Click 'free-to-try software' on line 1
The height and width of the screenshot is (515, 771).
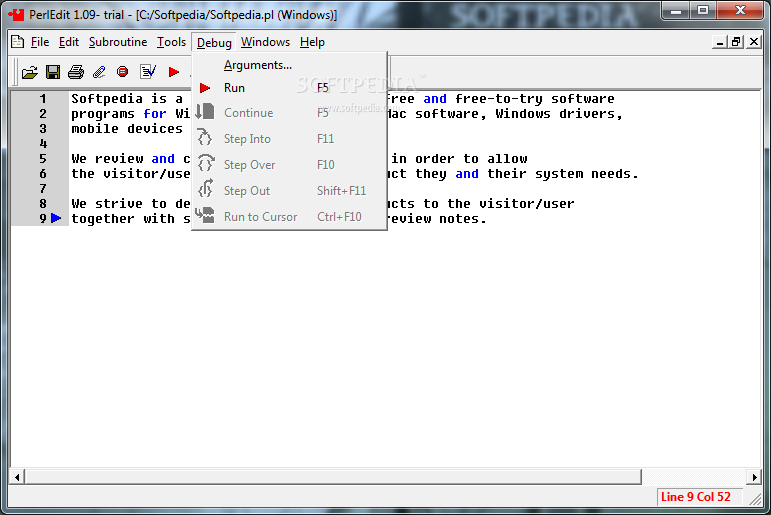pyautogui.click(x=534, y=99)
